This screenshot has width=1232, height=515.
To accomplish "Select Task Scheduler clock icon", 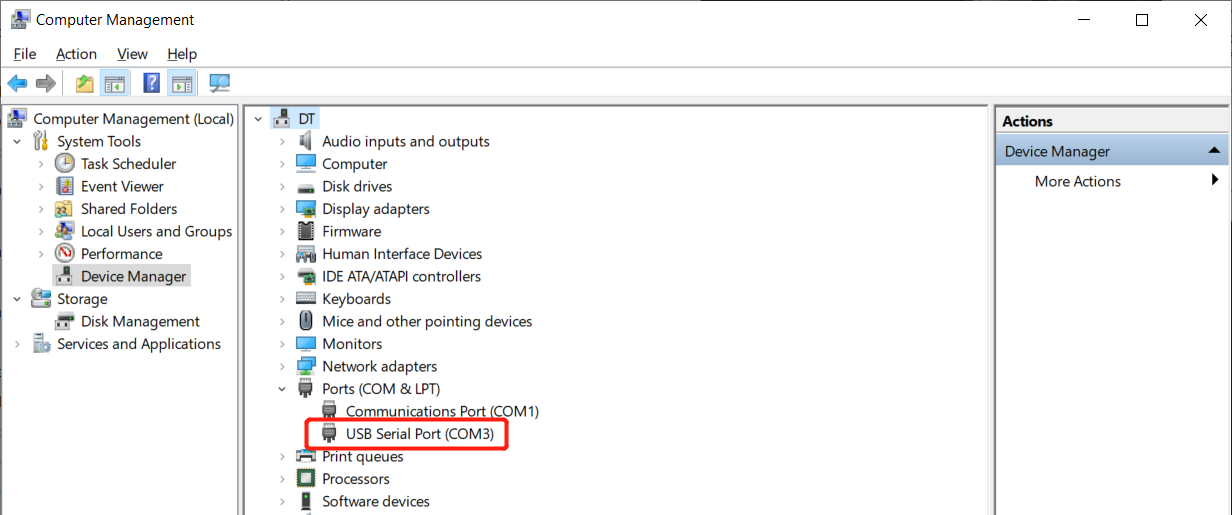I will [x=65, y=163].
